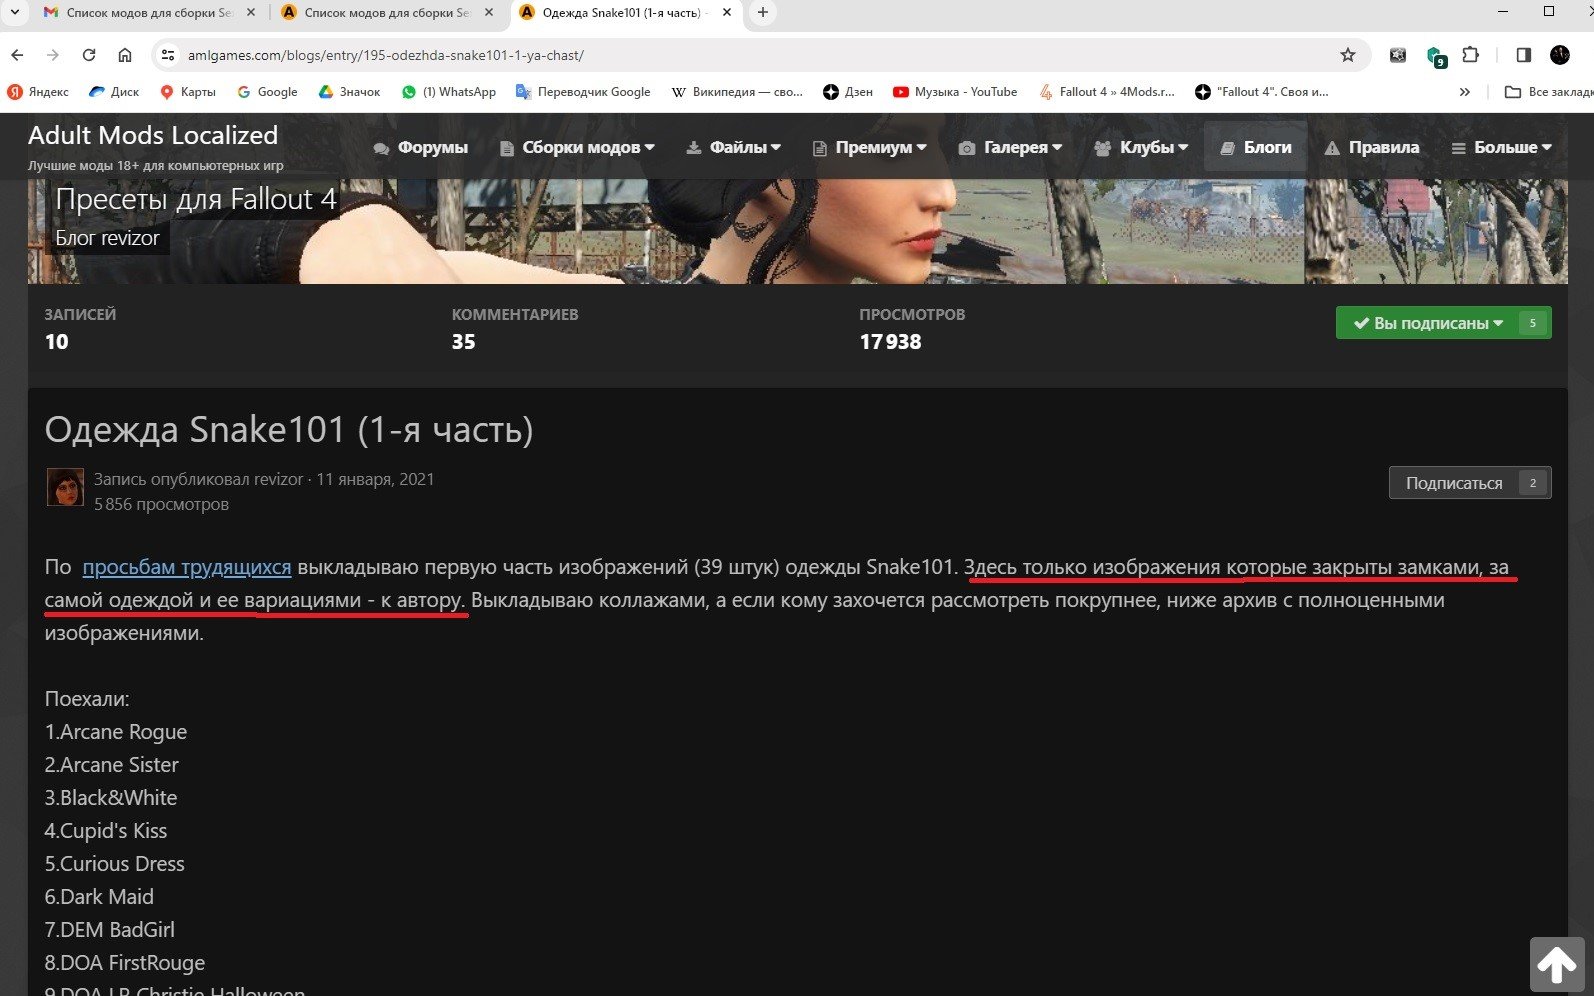Open the 'Больше' menu dropdown

pos(1501,148)
